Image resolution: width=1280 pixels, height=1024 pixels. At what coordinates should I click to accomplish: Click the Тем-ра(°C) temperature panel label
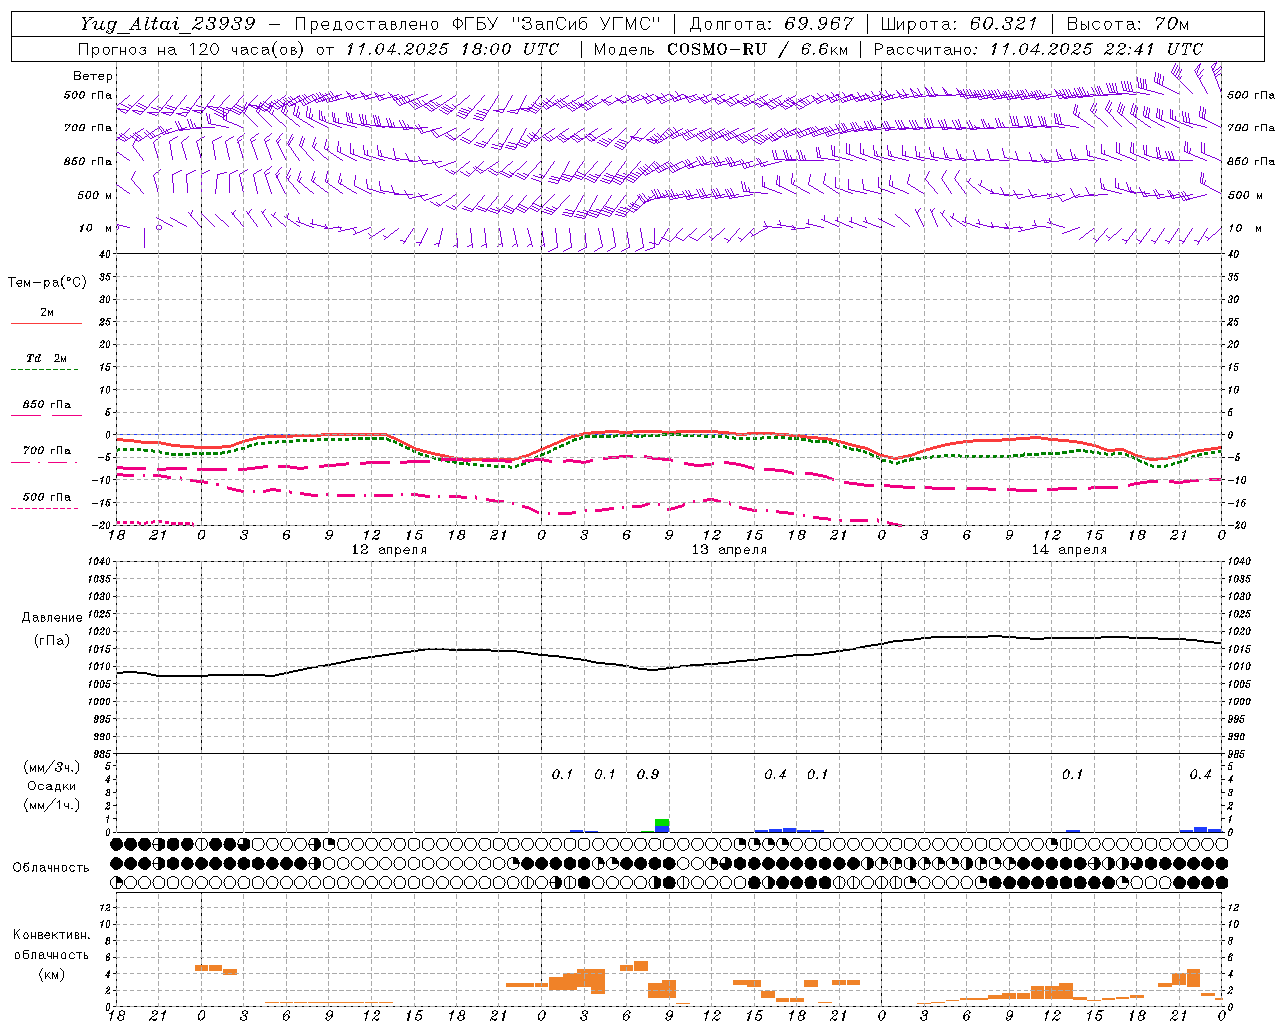[x=47, y=283]
